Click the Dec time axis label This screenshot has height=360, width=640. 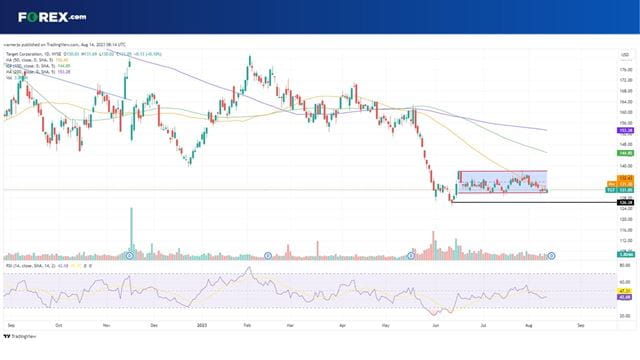154,326
